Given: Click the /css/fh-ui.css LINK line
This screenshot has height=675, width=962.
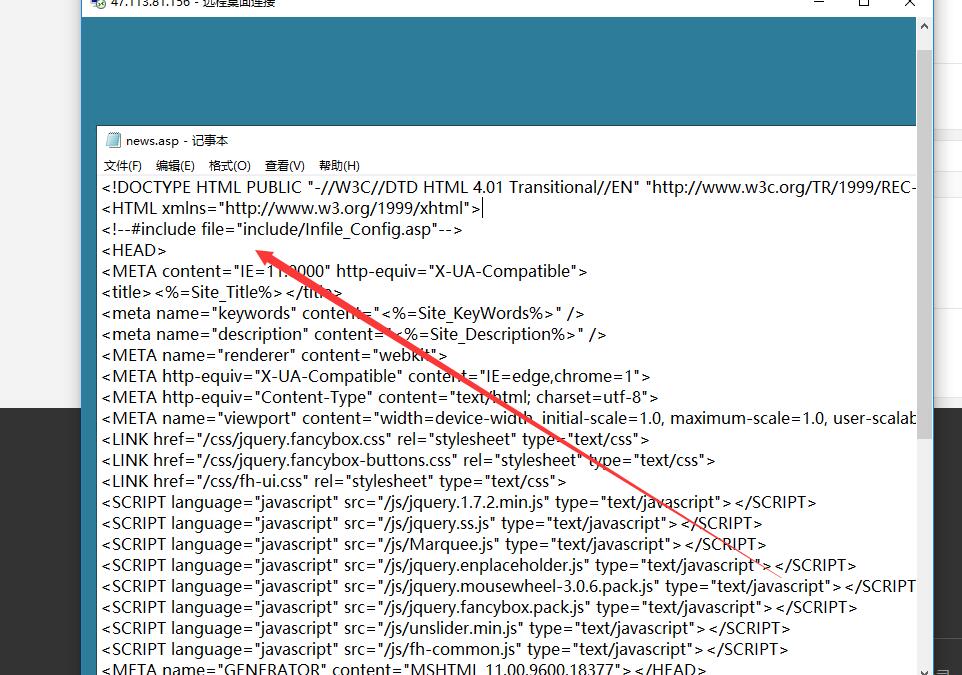Looking at the screenshot, I should (334, 481).
